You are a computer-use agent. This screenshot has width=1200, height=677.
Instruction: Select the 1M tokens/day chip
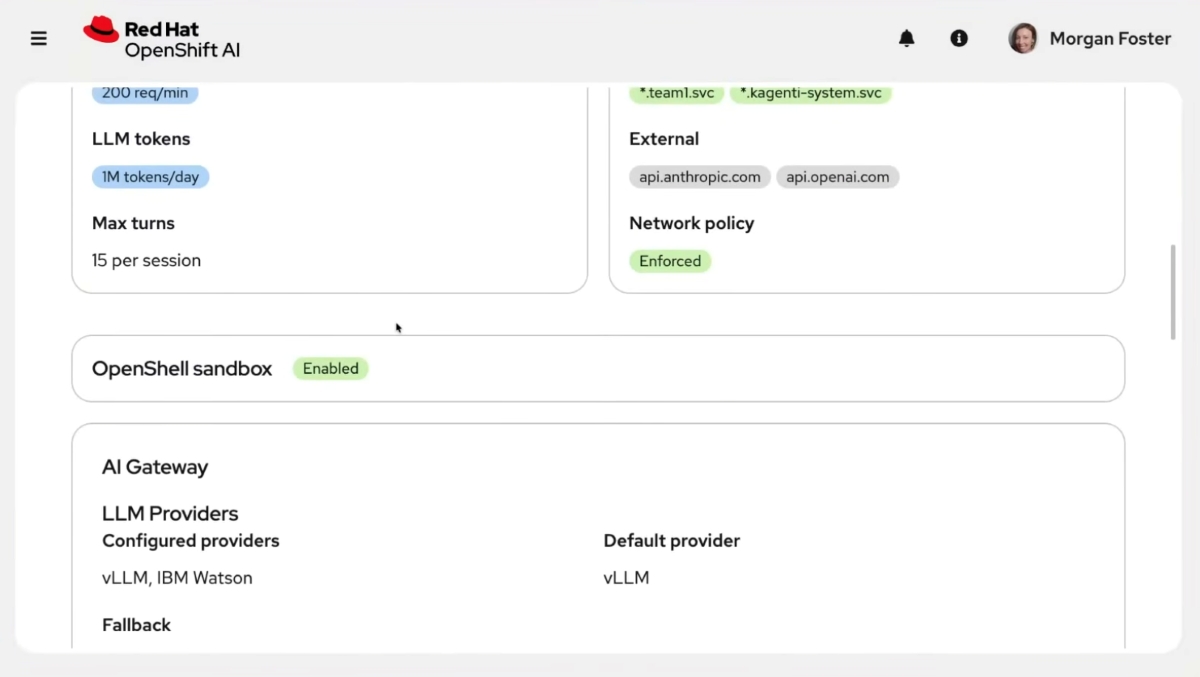pyautogui.click(x=150, y=177)
